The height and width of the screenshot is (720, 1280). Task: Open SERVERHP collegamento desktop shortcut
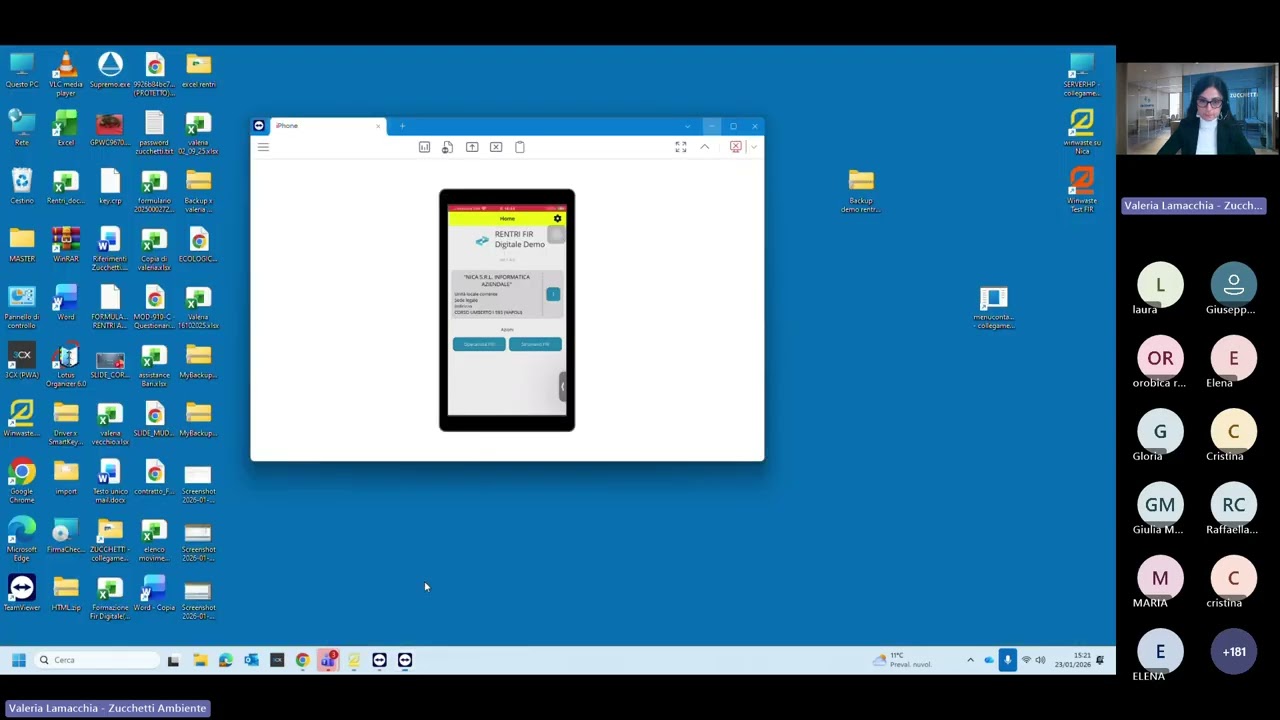(1081, 75)
